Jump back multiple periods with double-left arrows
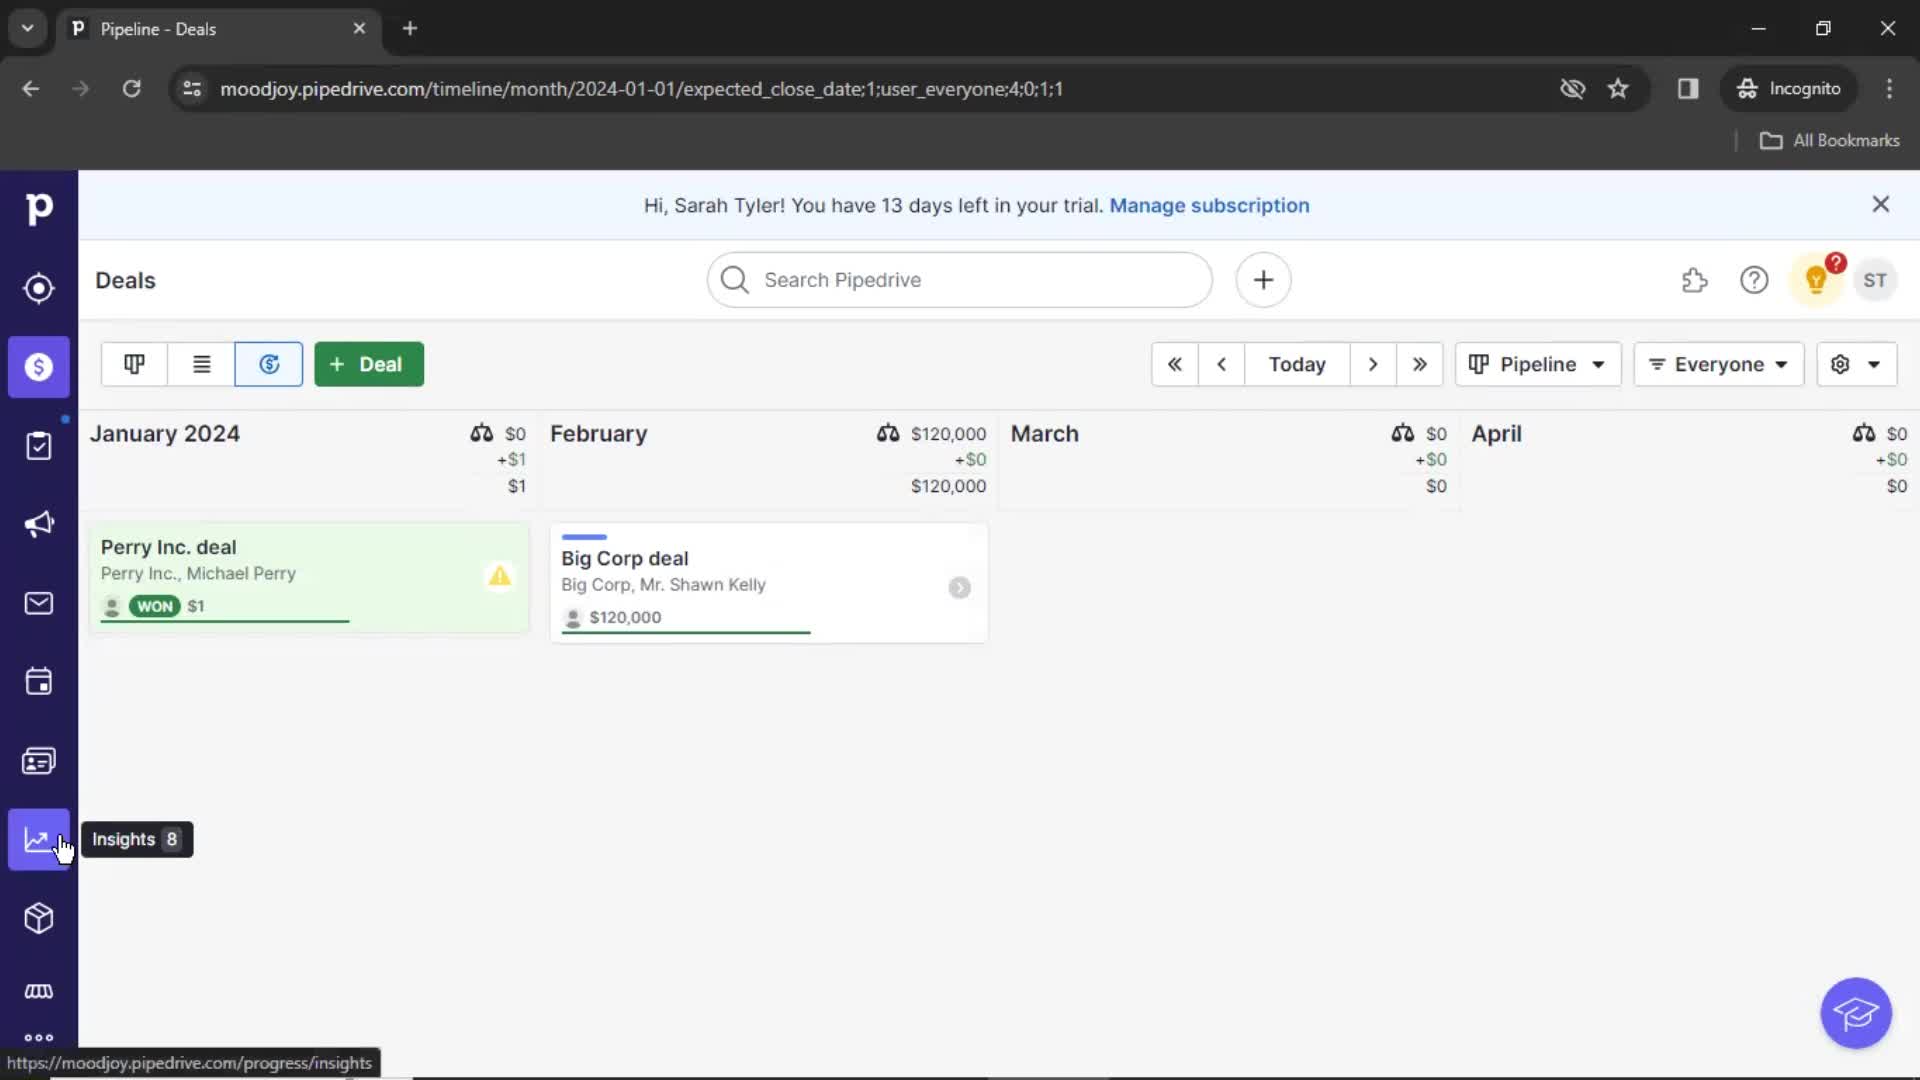 [1175, 364]
